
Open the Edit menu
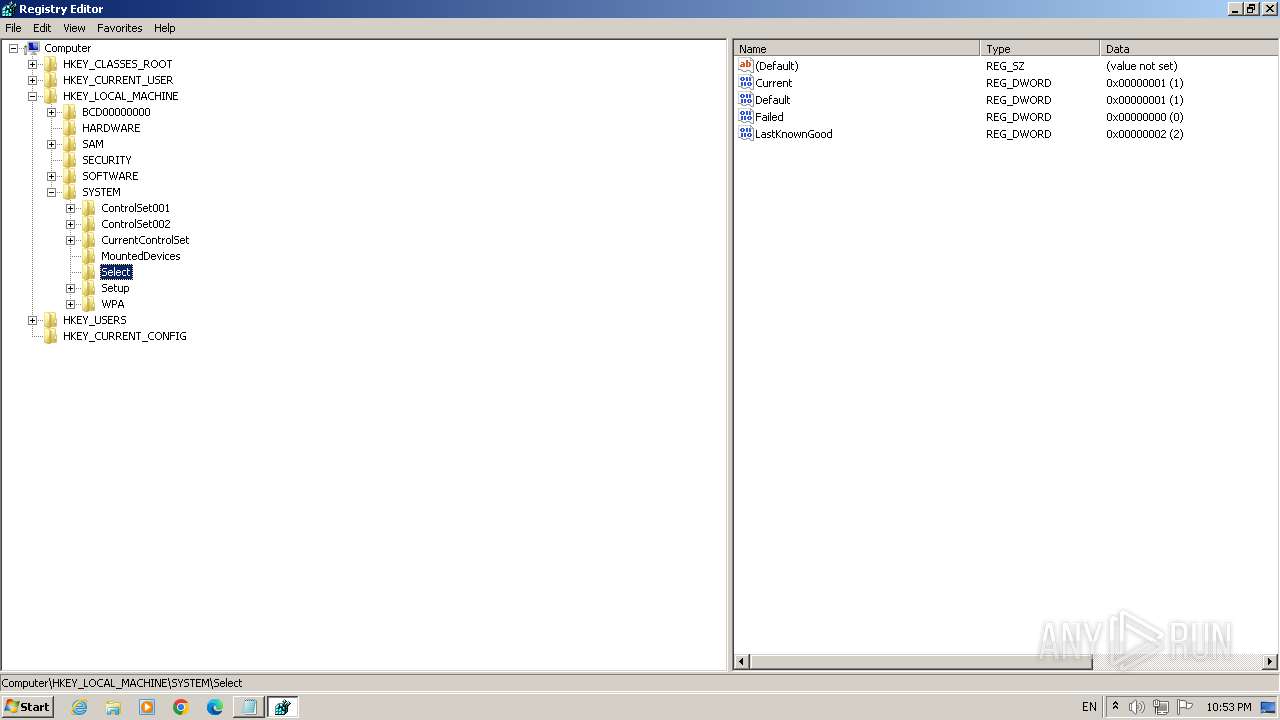pos(42,28)
